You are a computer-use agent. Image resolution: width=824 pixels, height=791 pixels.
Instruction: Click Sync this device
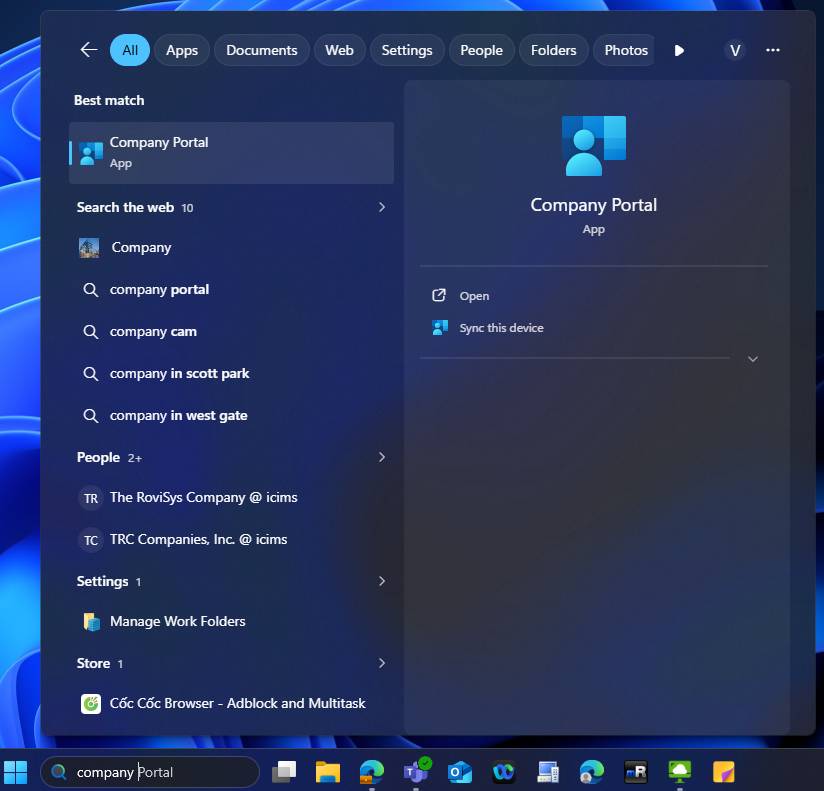(501, 328)
